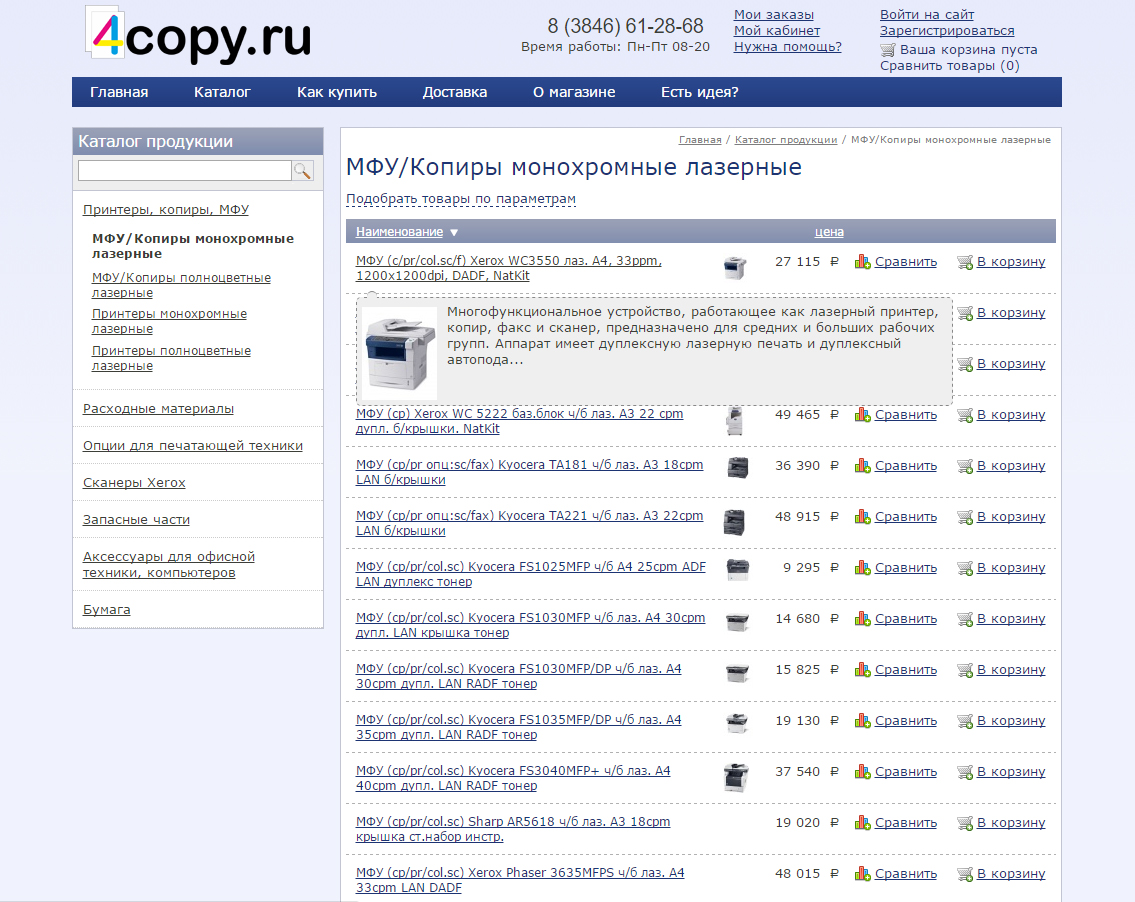Click cart icon for Kyocera TA181 row
This screenshot has width=1135, height=902.
pyautogui.click(x=965, y=466)
